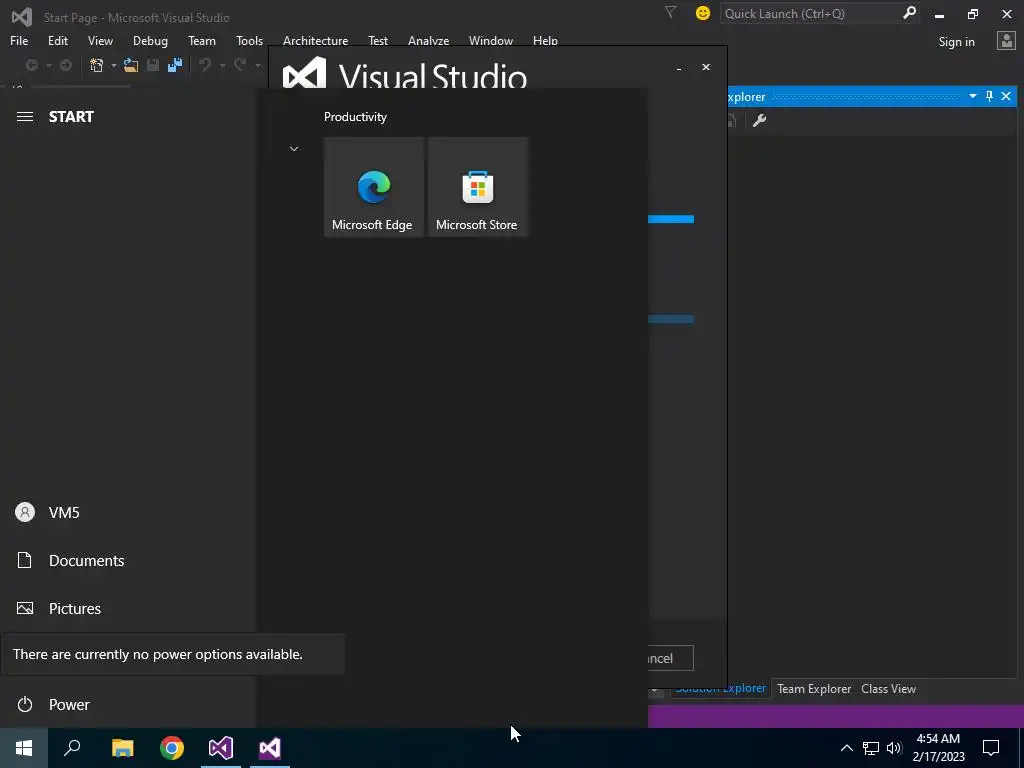Click the Power button in Start menu
Screen dimensions: 1024x768
coord(127,704)
